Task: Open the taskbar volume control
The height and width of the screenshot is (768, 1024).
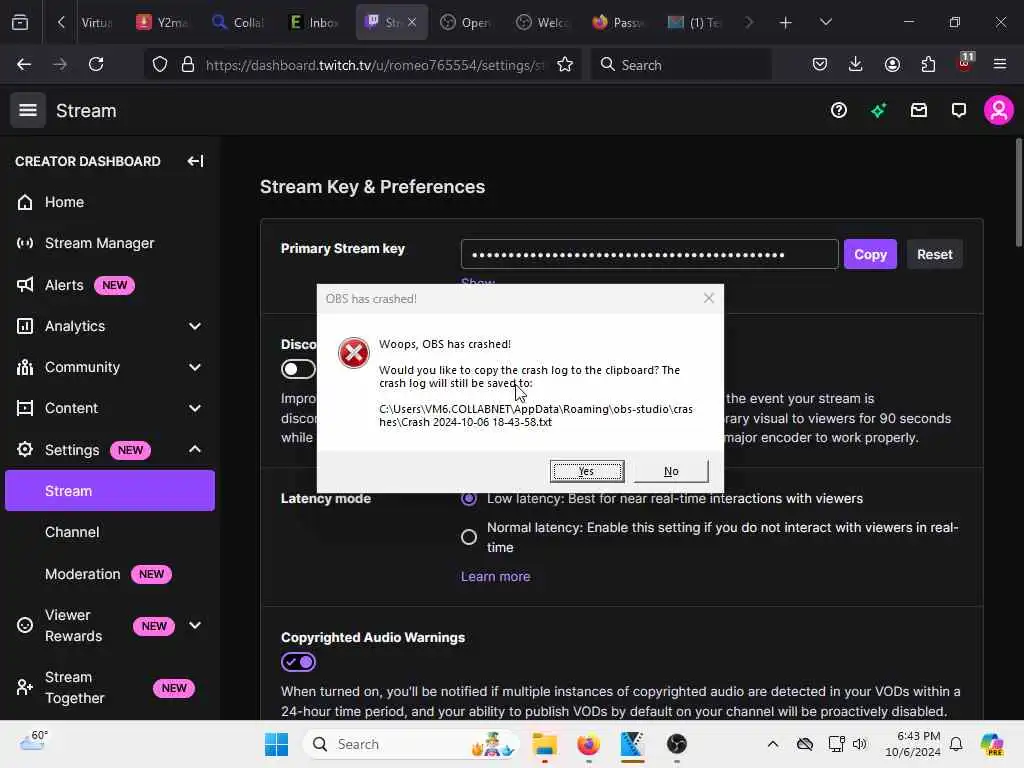Action: tap(859, 744)
